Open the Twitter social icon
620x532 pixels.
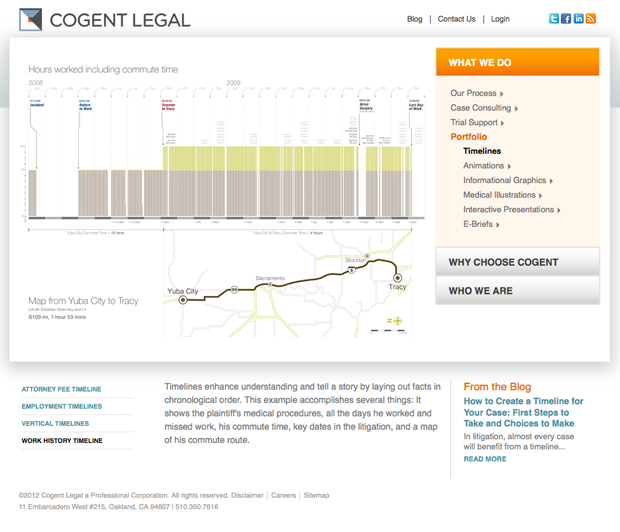[554, 19]
